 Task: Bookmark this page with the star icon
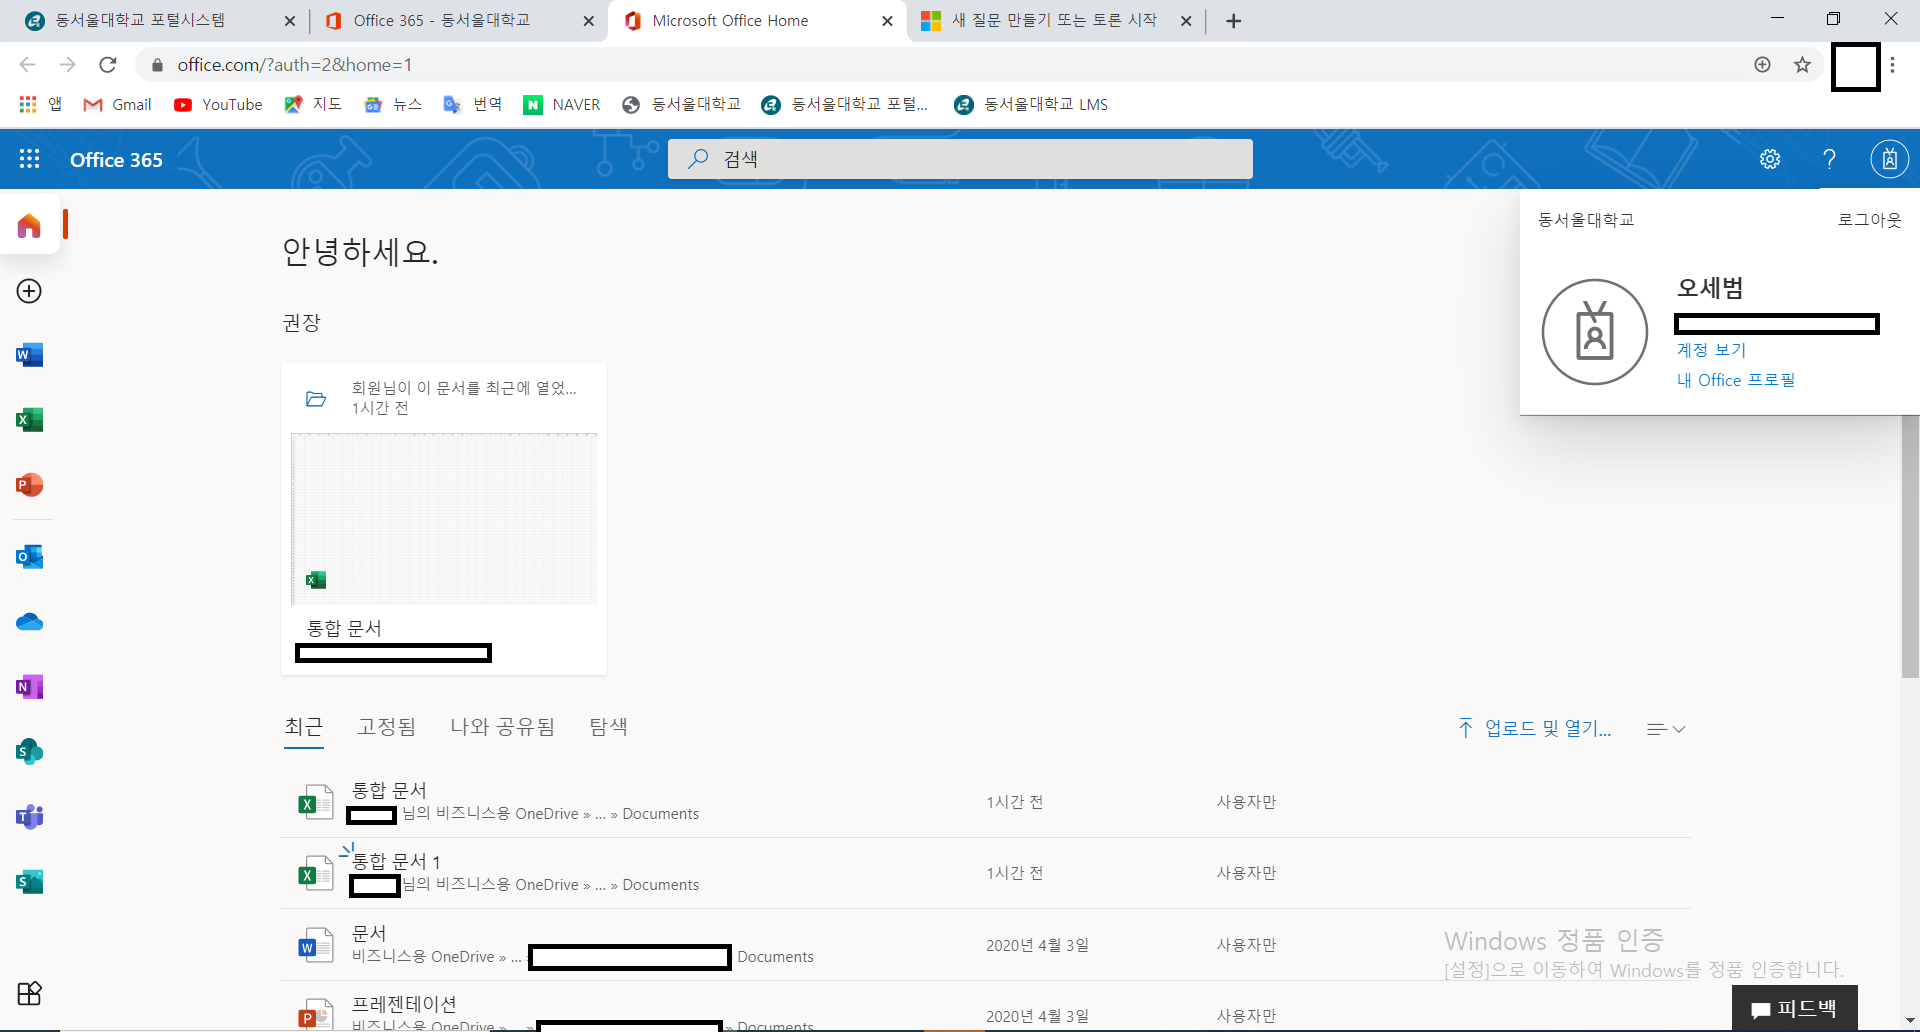pos(1802,65)
